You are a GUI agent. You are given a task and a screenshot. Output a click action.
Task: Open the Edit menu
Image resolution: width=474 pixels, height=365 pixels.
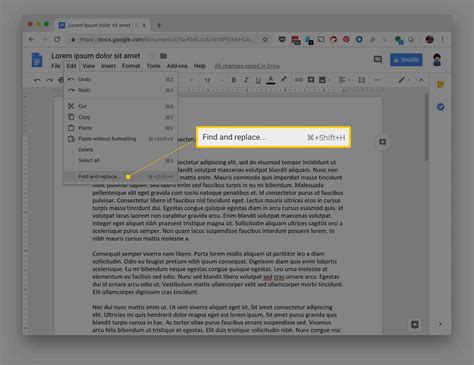pyautogui.click(x=71, y=66)
